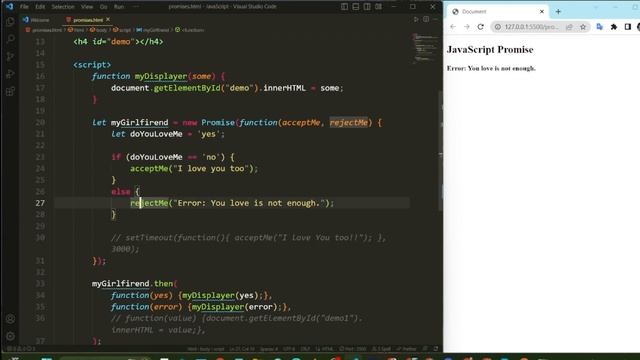Open the Selection menu
The width and height of the screenshot is (640, 360).
click(x=63, y=7)
